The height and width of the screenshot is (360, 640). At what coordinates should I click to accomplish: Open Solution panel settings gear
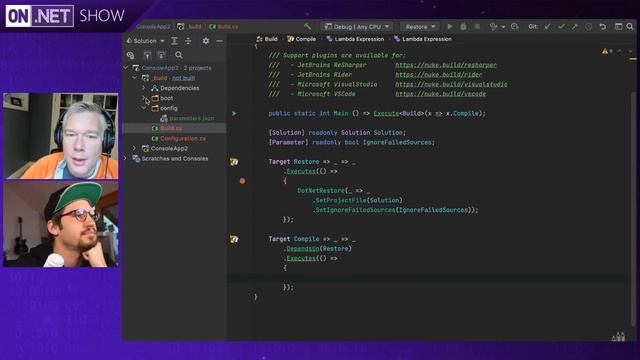206,41
